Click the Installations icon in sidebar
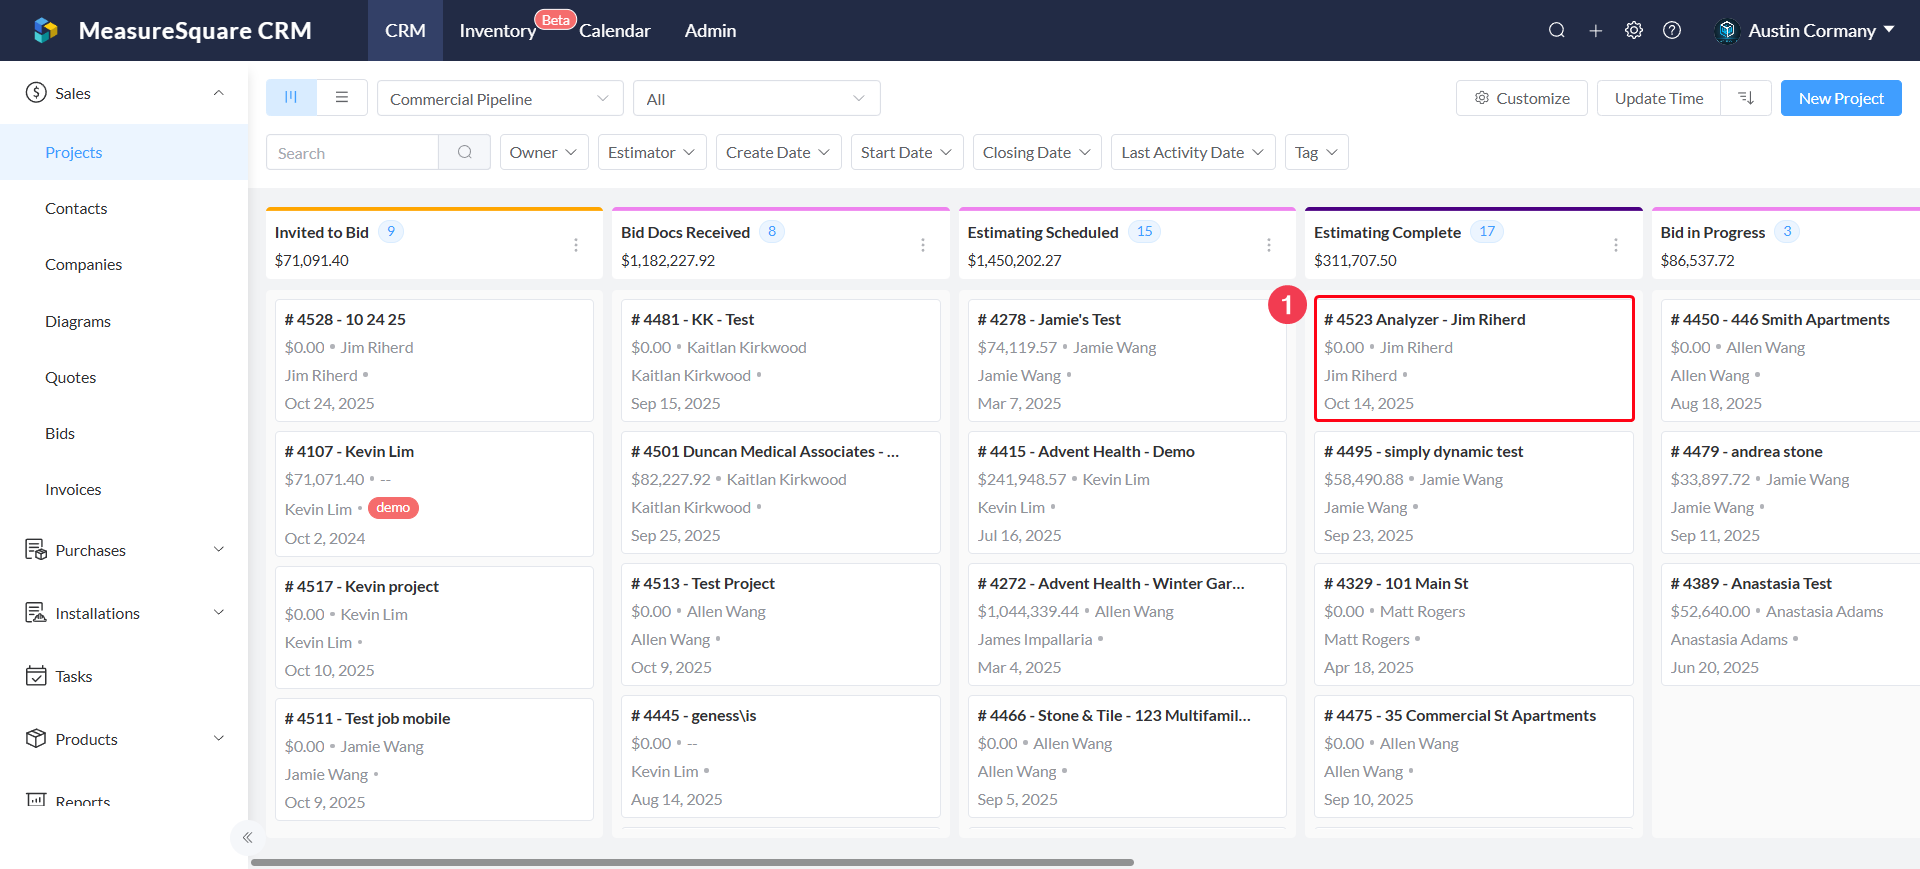This screenshot has width=1920, height=869. 36,613
